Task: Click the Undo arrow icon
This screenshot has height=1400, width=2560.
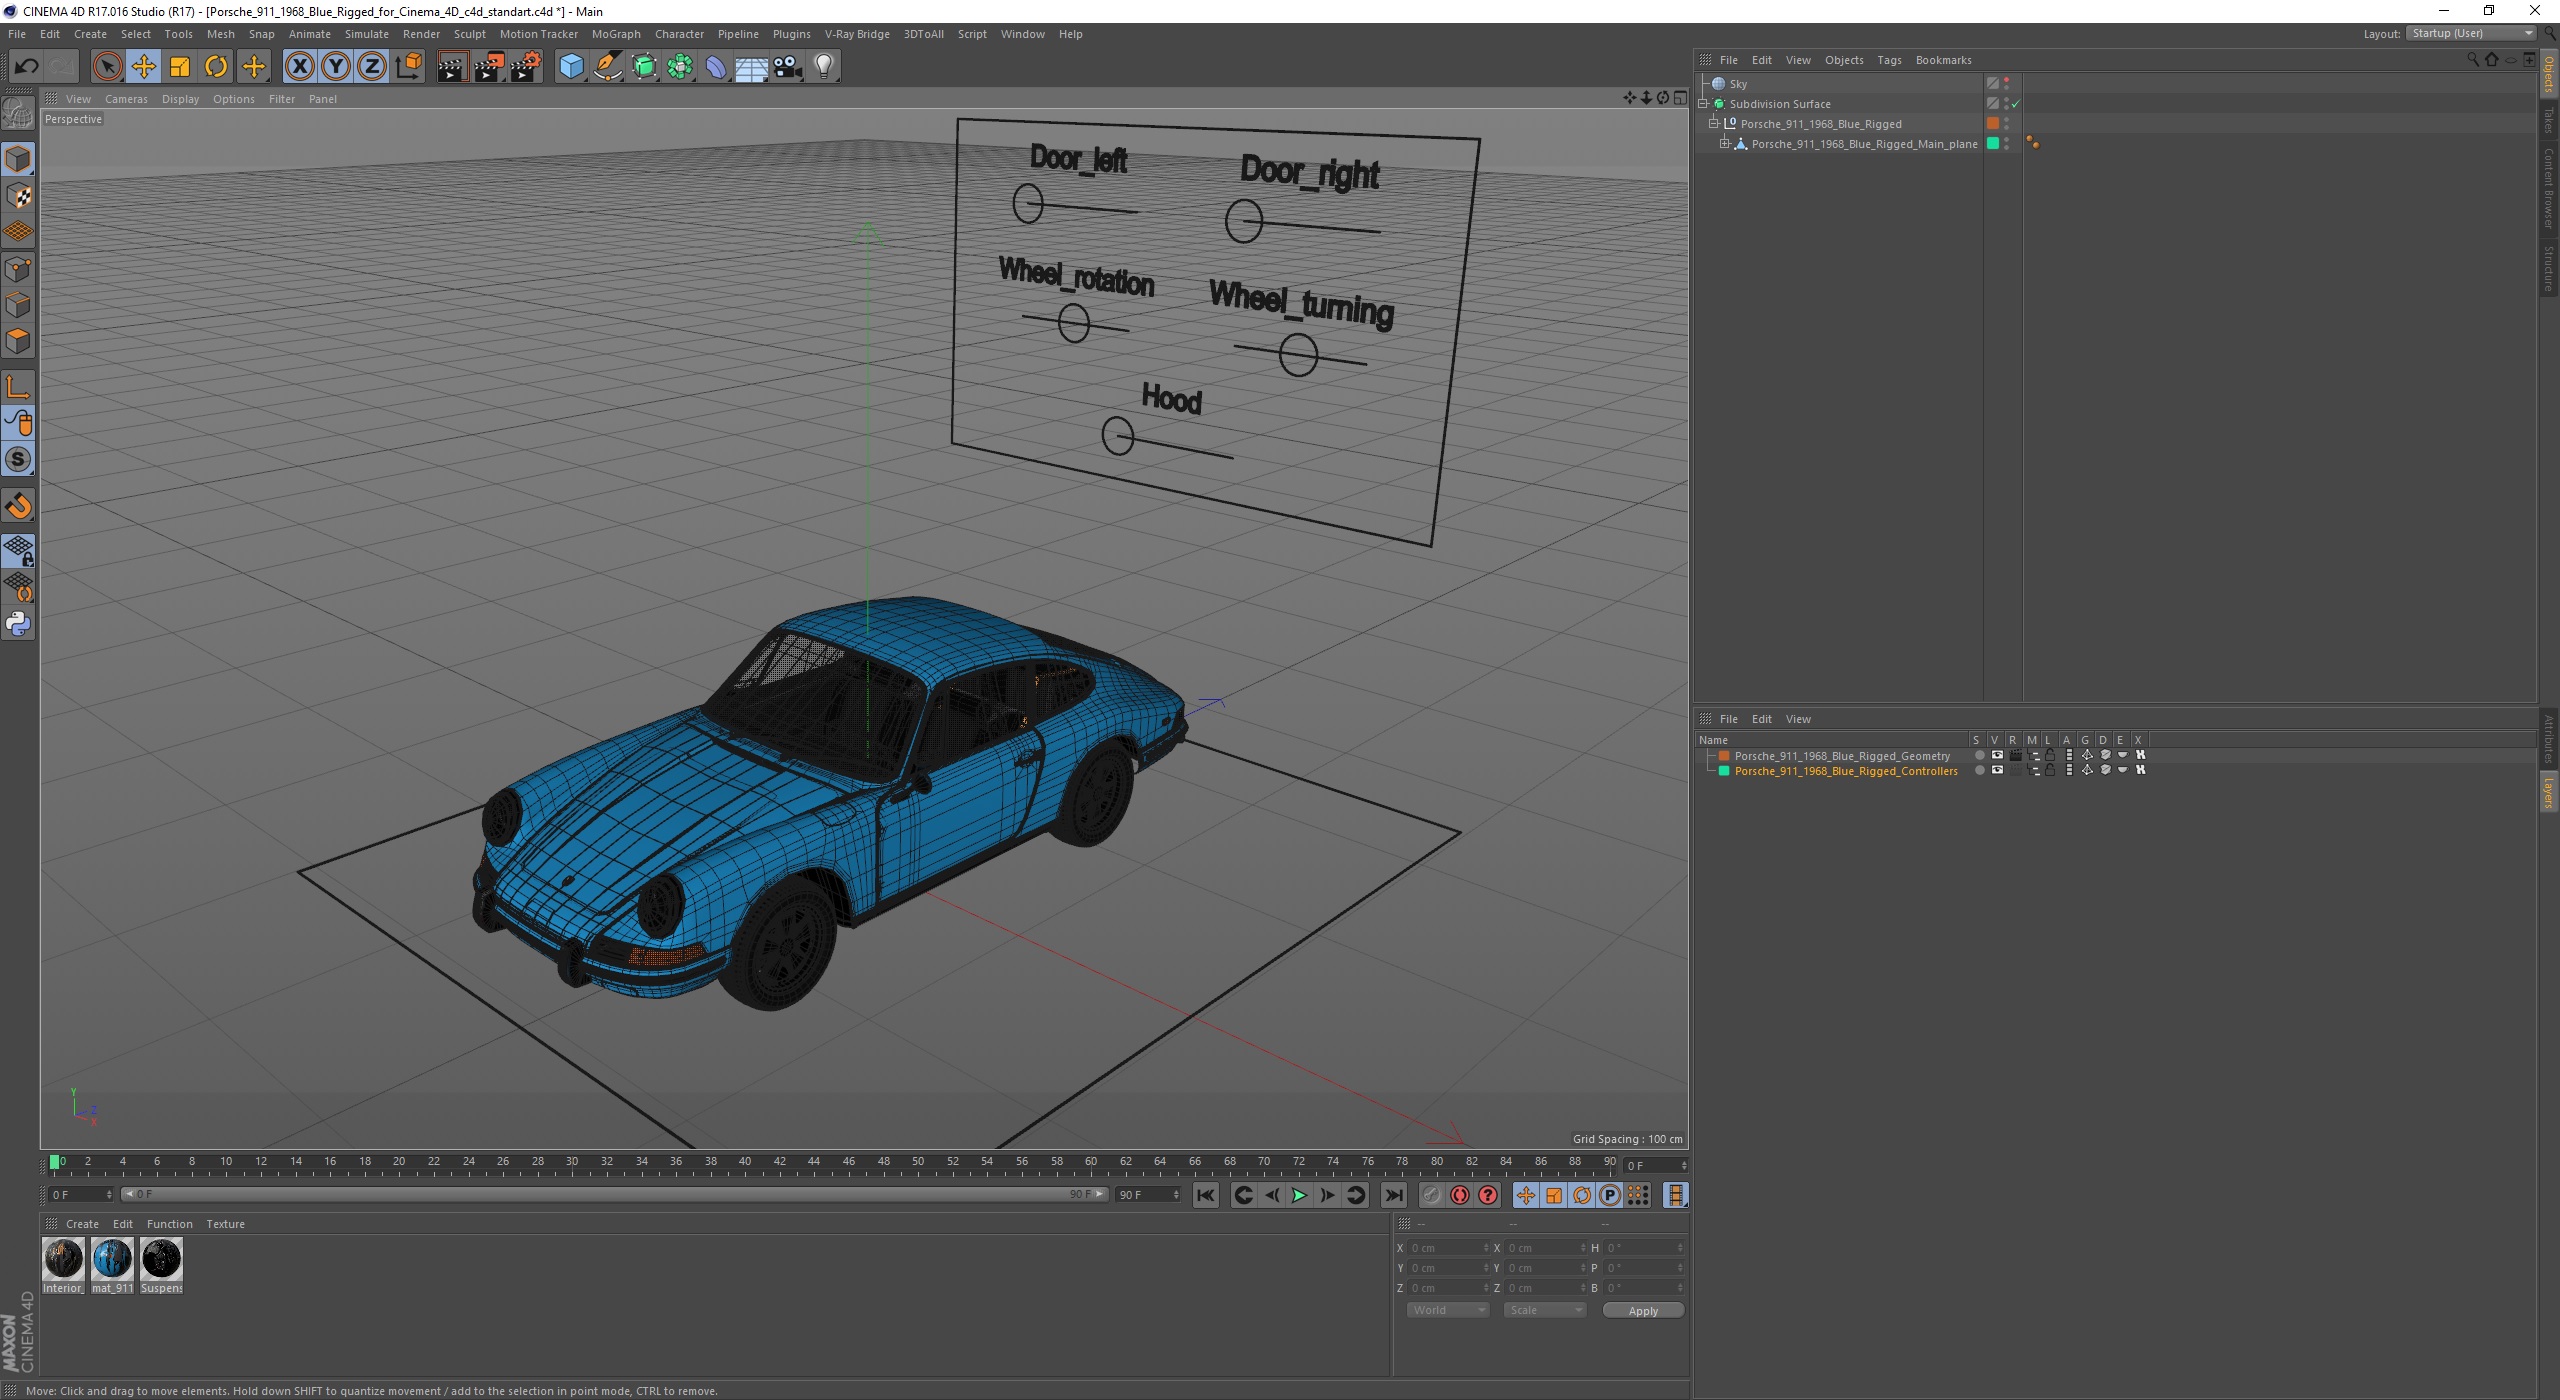Action: coord(26,66)
